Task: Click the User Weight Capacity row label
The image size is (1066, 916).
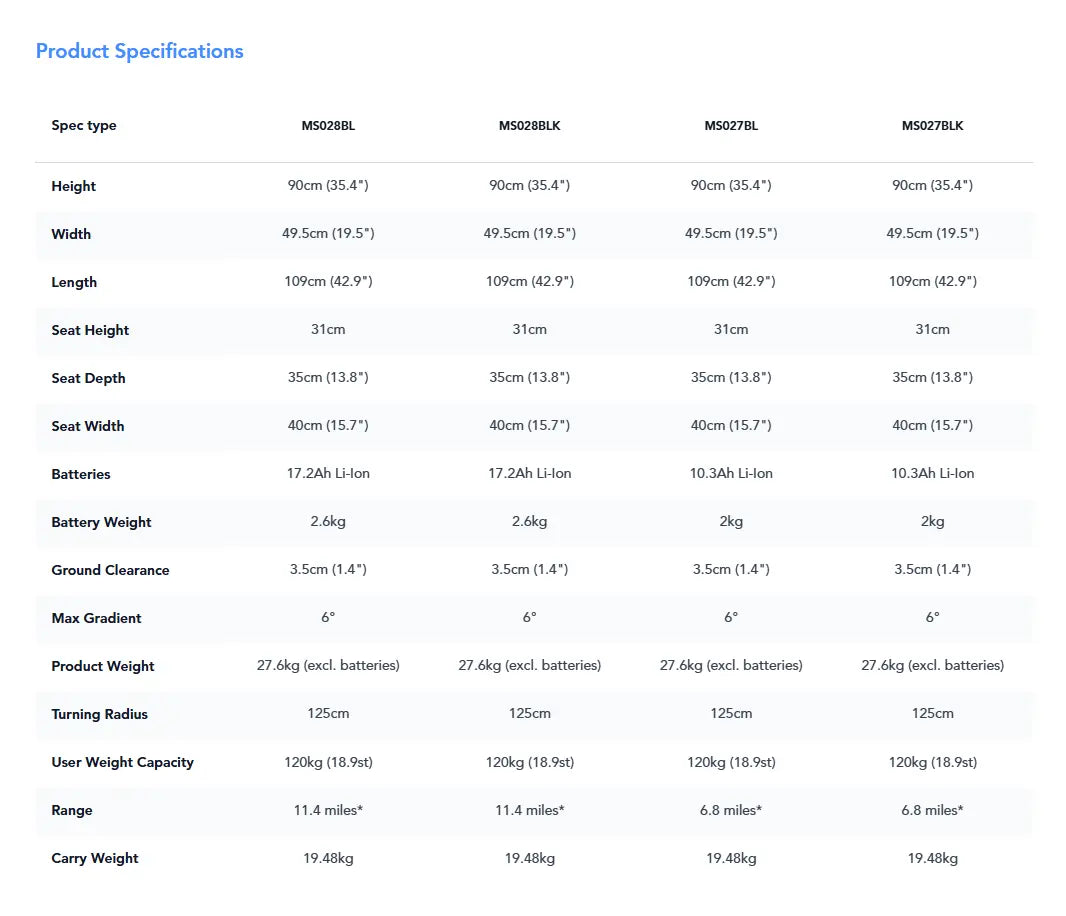Action: pos(122,762)
